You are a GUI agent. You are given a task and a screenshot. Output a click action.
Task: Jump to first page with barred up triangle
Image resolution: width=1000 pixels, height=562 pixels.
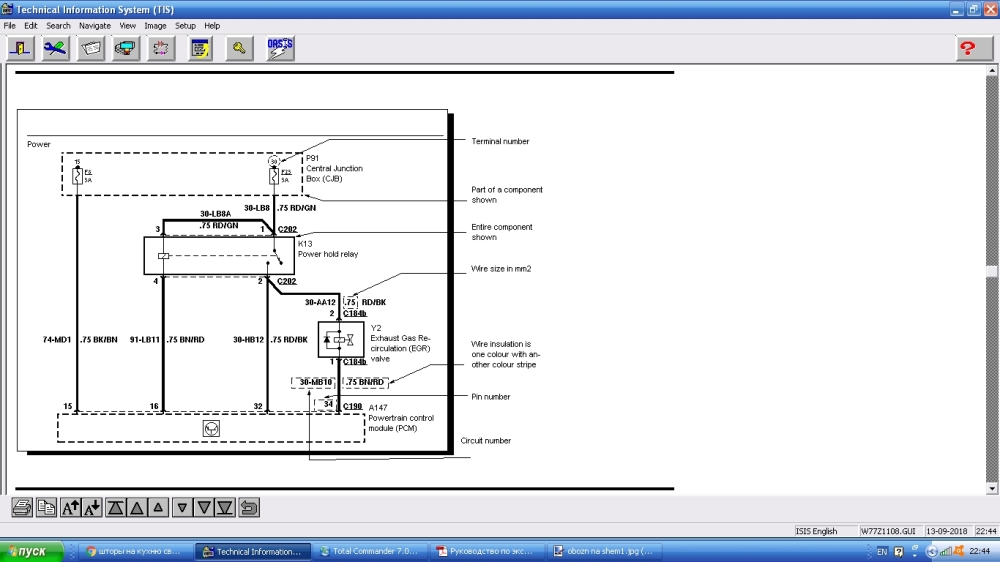click(116, 508)
